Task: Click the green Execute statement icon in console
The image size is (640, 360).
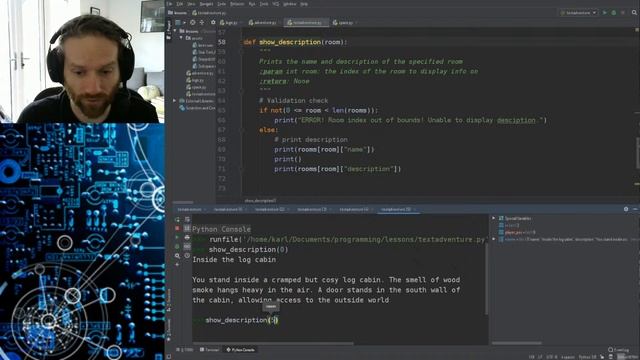Action: click(x=177, y=237)
